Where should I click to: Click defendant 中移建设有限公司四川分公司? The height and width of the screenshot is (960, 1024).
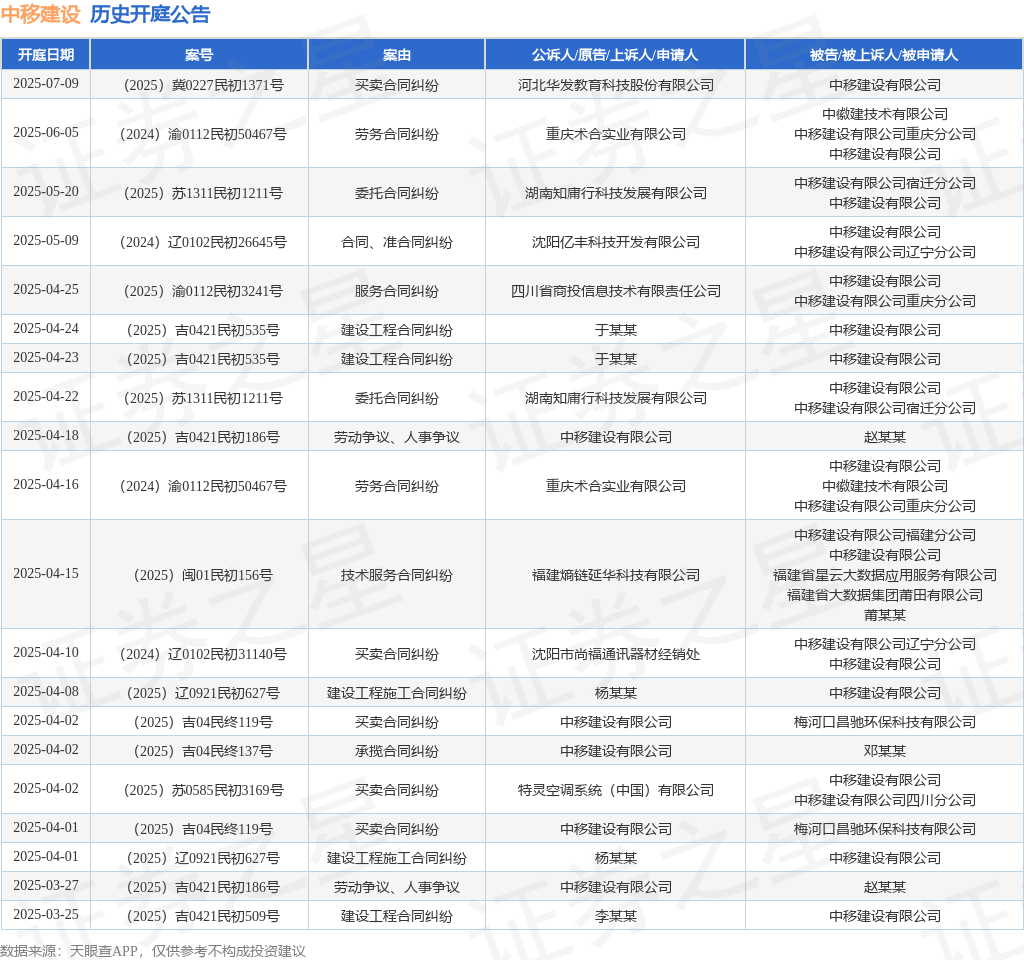pos(885,801)
